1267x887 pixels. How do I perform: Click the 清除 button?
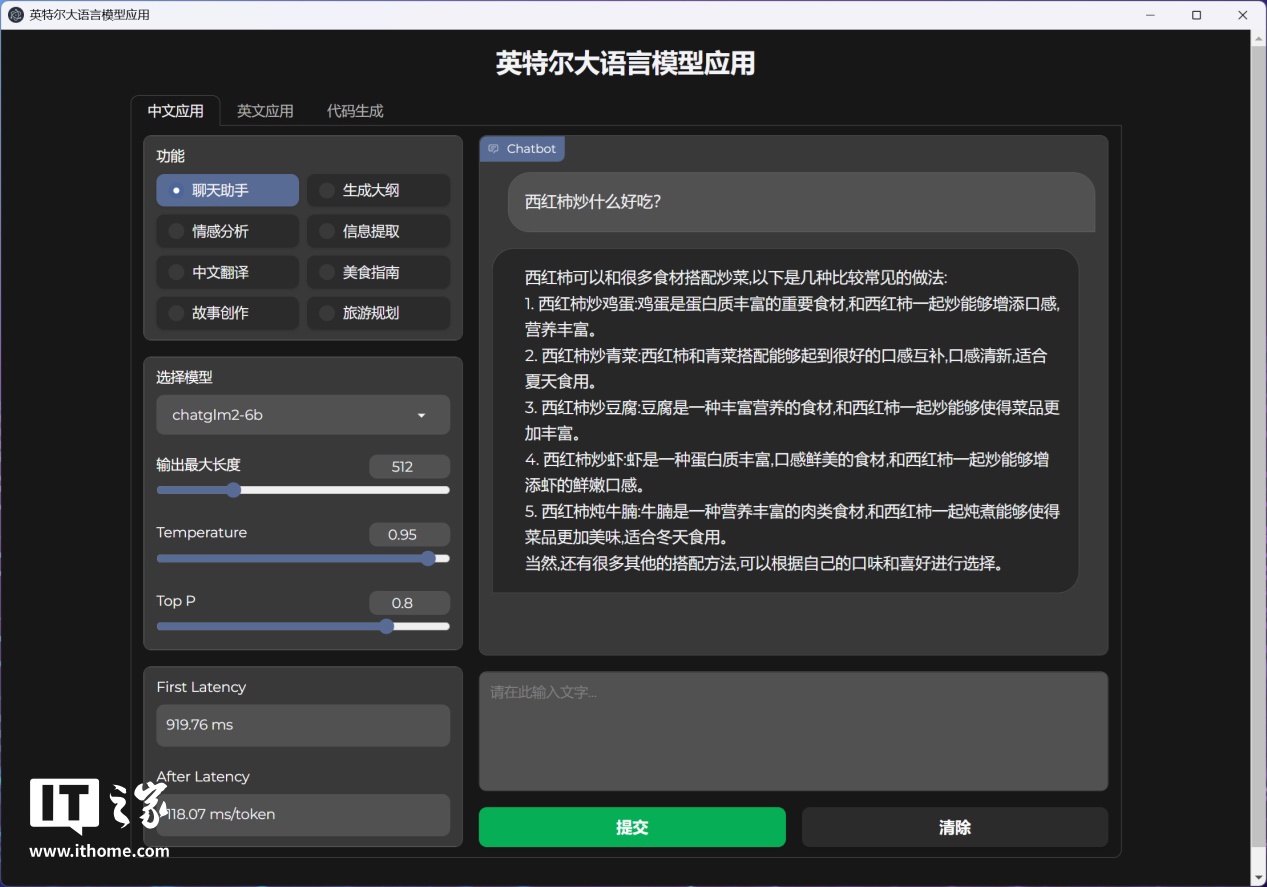coord(954,827)
